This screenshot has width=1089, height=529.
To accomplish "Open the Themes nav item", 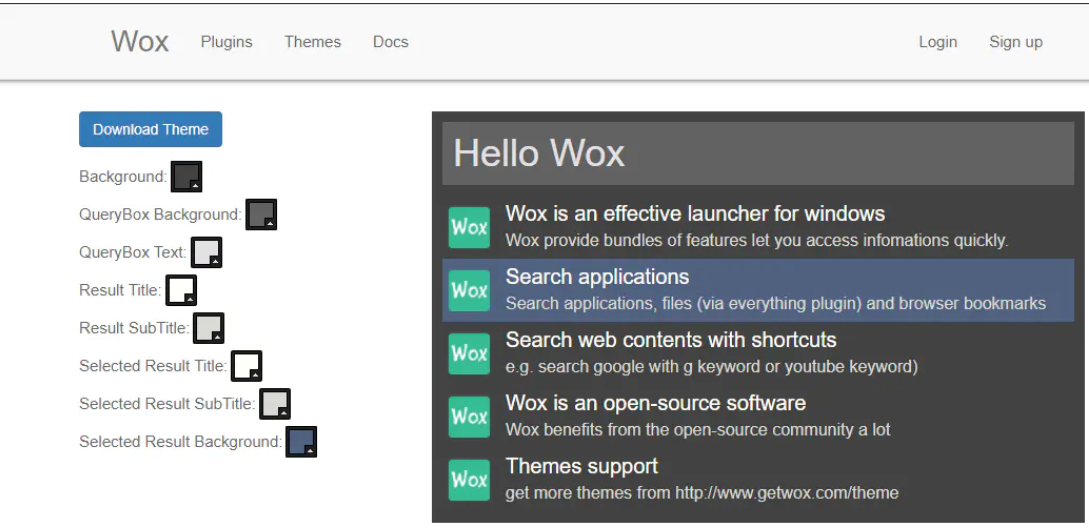I will (x=312, y=42).
